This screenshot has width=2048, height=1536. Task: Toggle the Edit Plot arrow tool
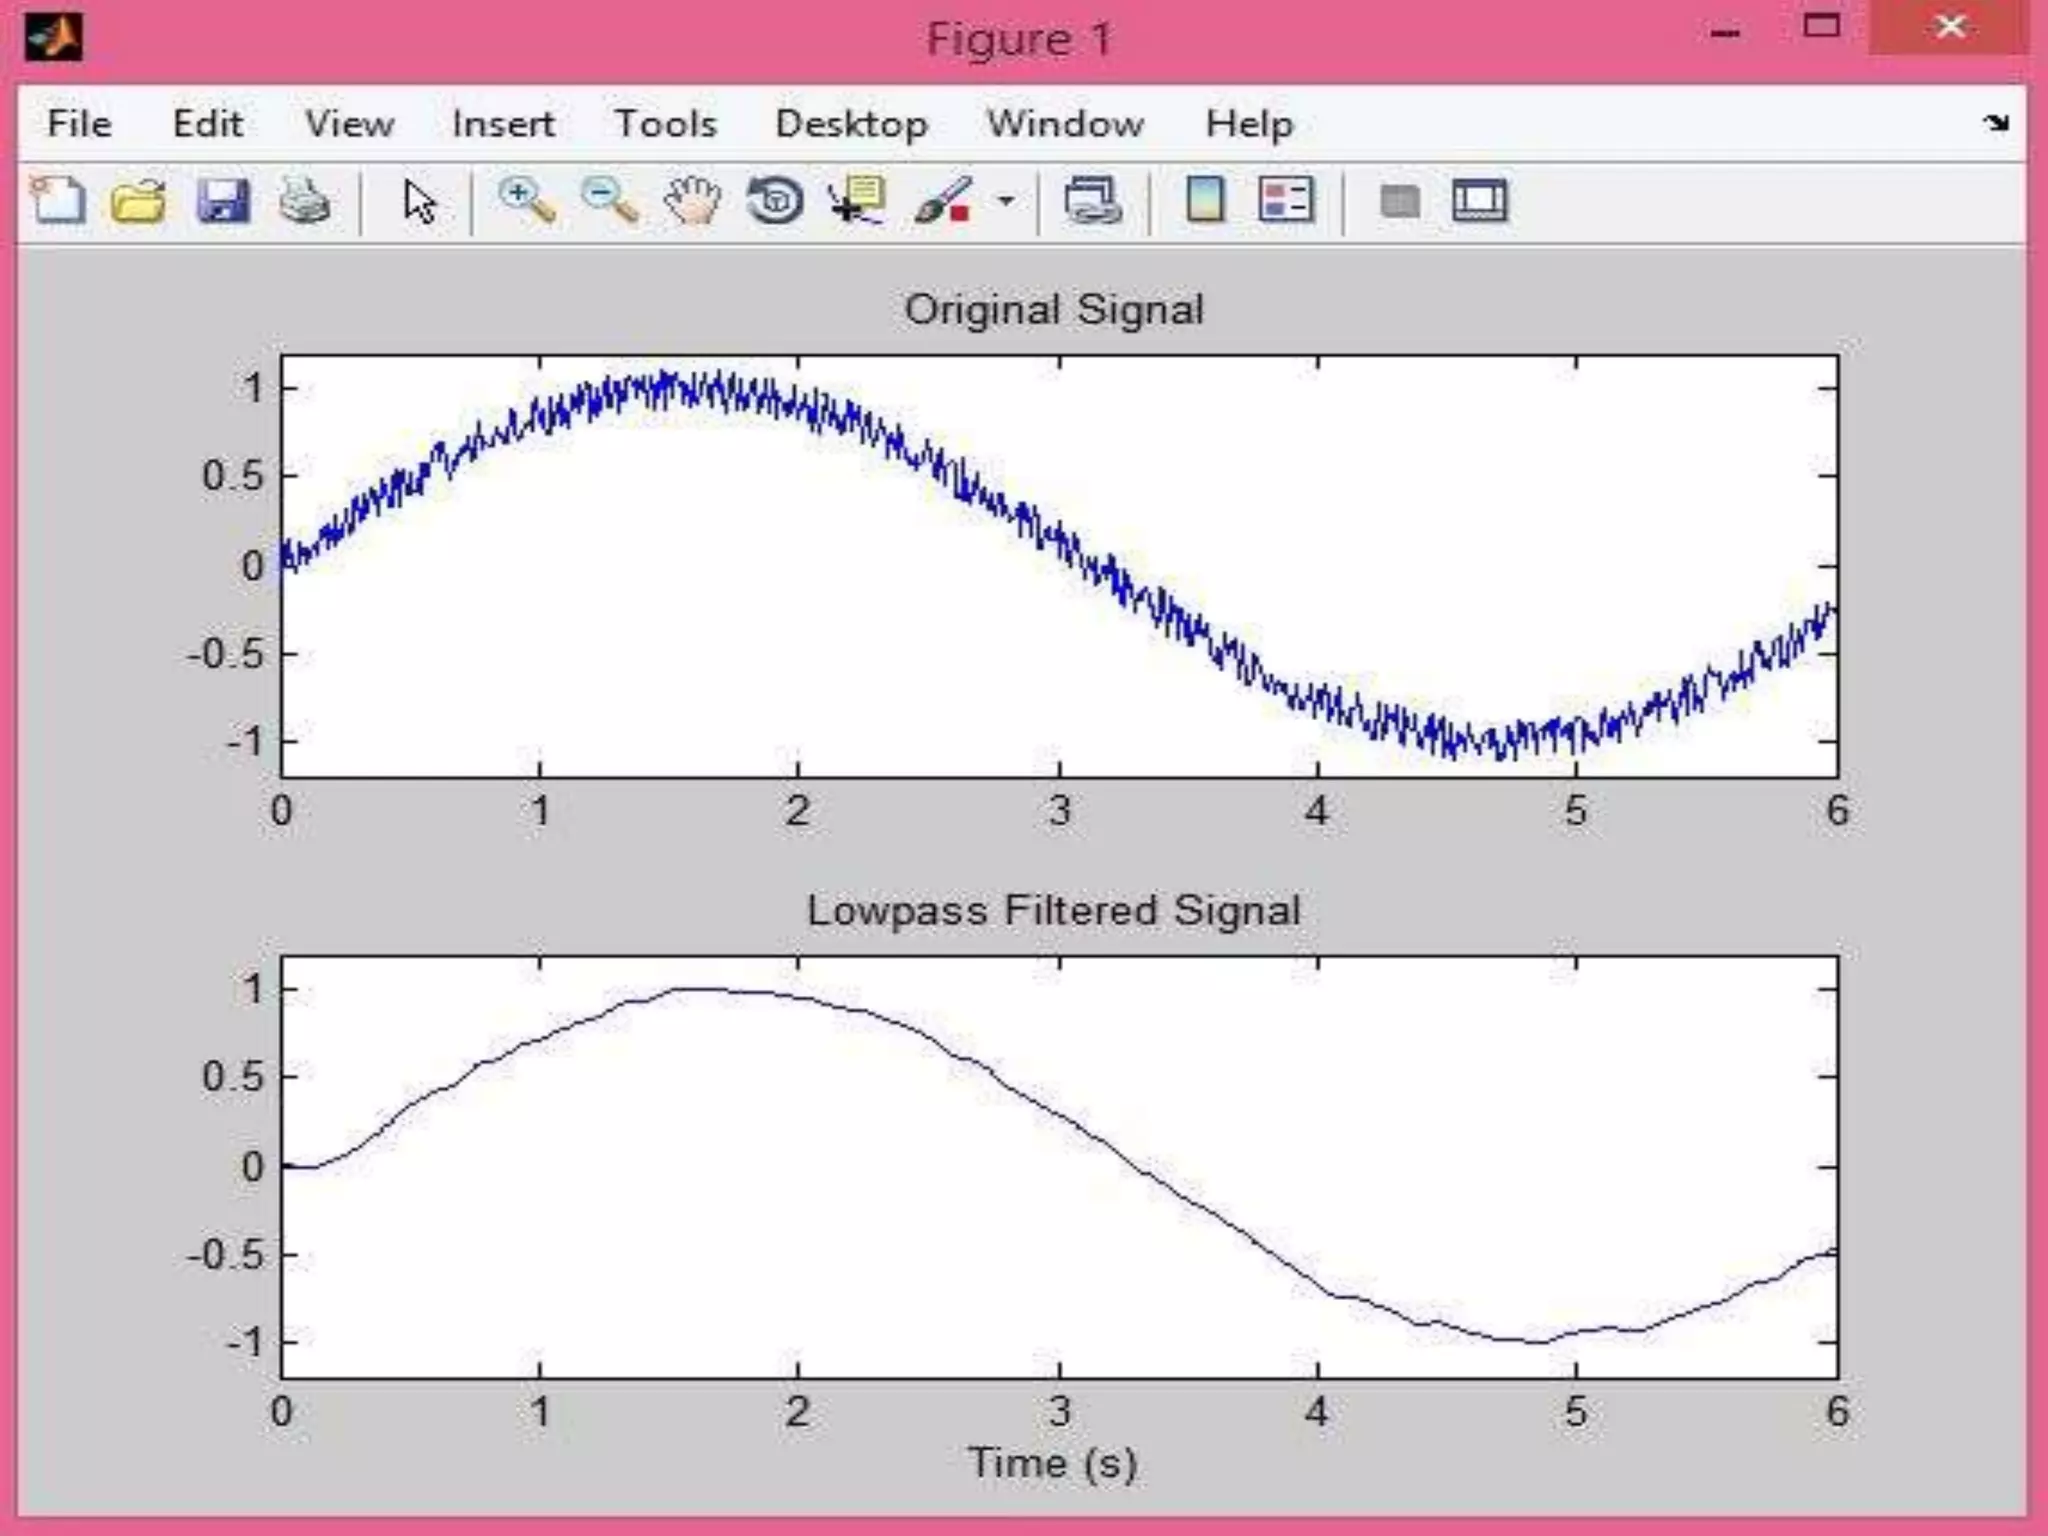pos(419,200)
